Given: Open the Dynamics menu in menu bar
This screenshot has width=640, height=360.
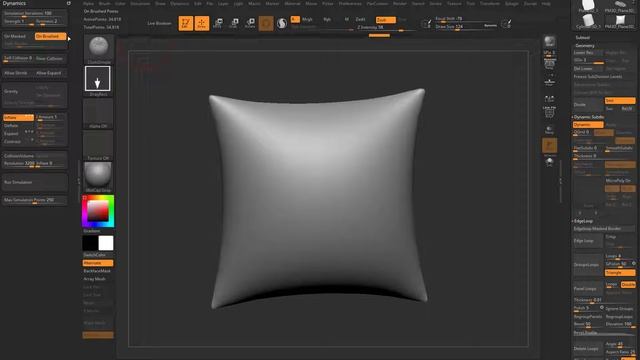Looking at the screenshot, I should [x=180, y=3].
